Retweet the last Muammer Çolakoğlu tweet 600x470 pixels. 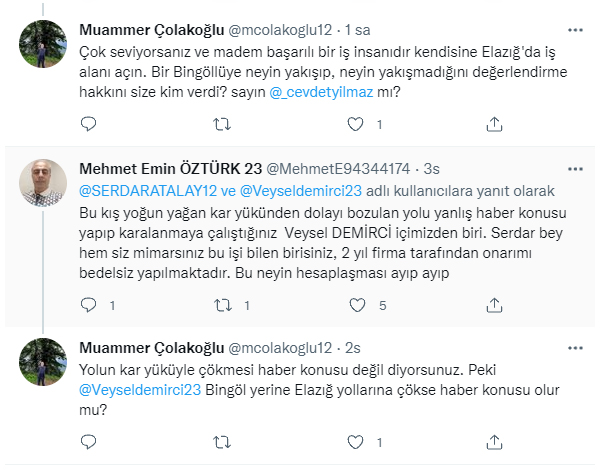pyautogui.click(x=222, y=442)
